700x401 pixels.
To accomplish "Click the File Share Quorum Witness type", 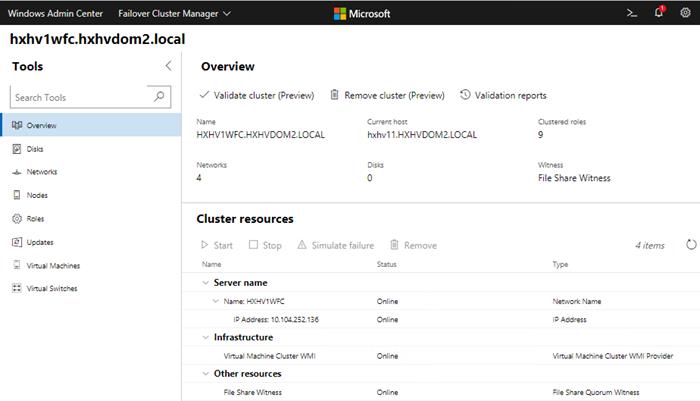I will [596, 392].
